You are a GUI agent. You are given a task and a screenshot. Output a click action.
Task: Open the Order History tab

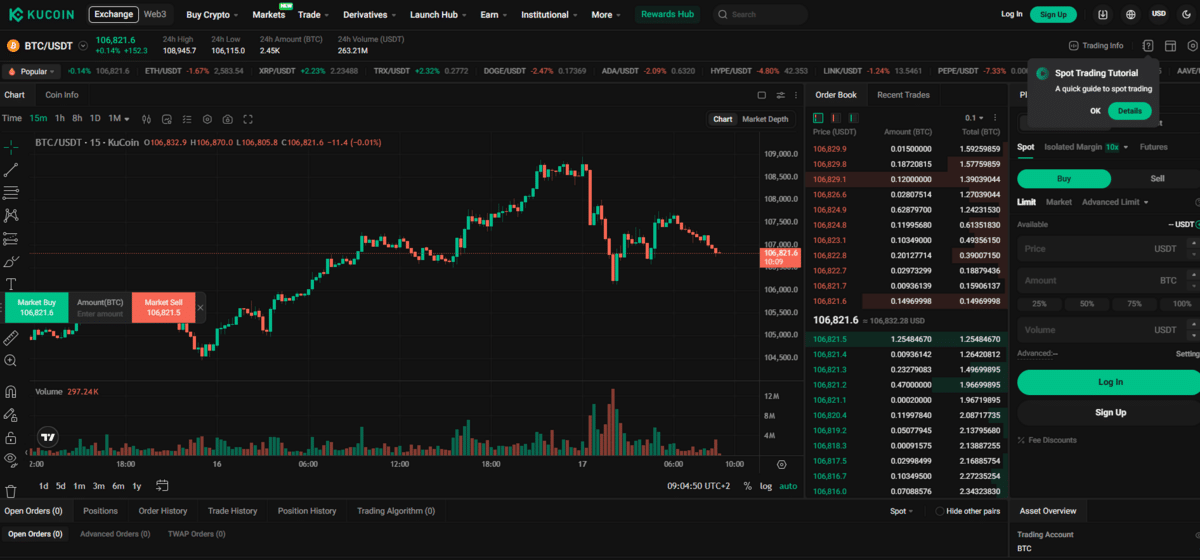click(162, 511)
